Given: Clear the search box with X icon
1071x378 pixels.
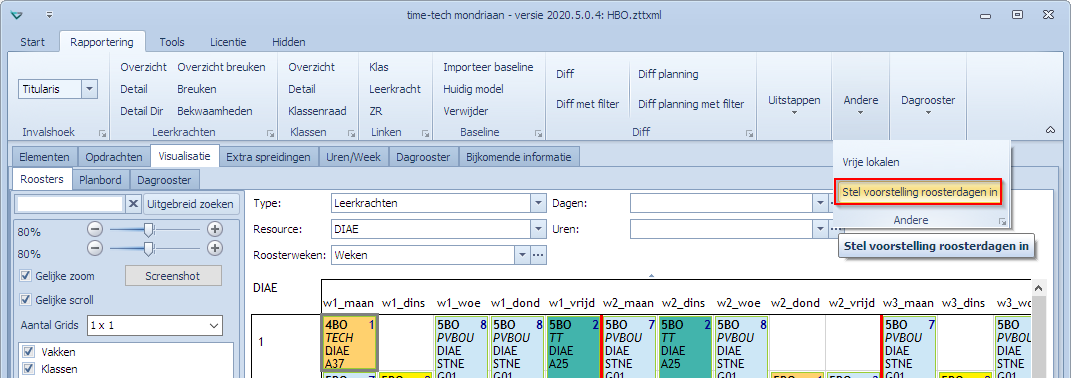Looking at the screenshot, I should click(x=134, y=204).
